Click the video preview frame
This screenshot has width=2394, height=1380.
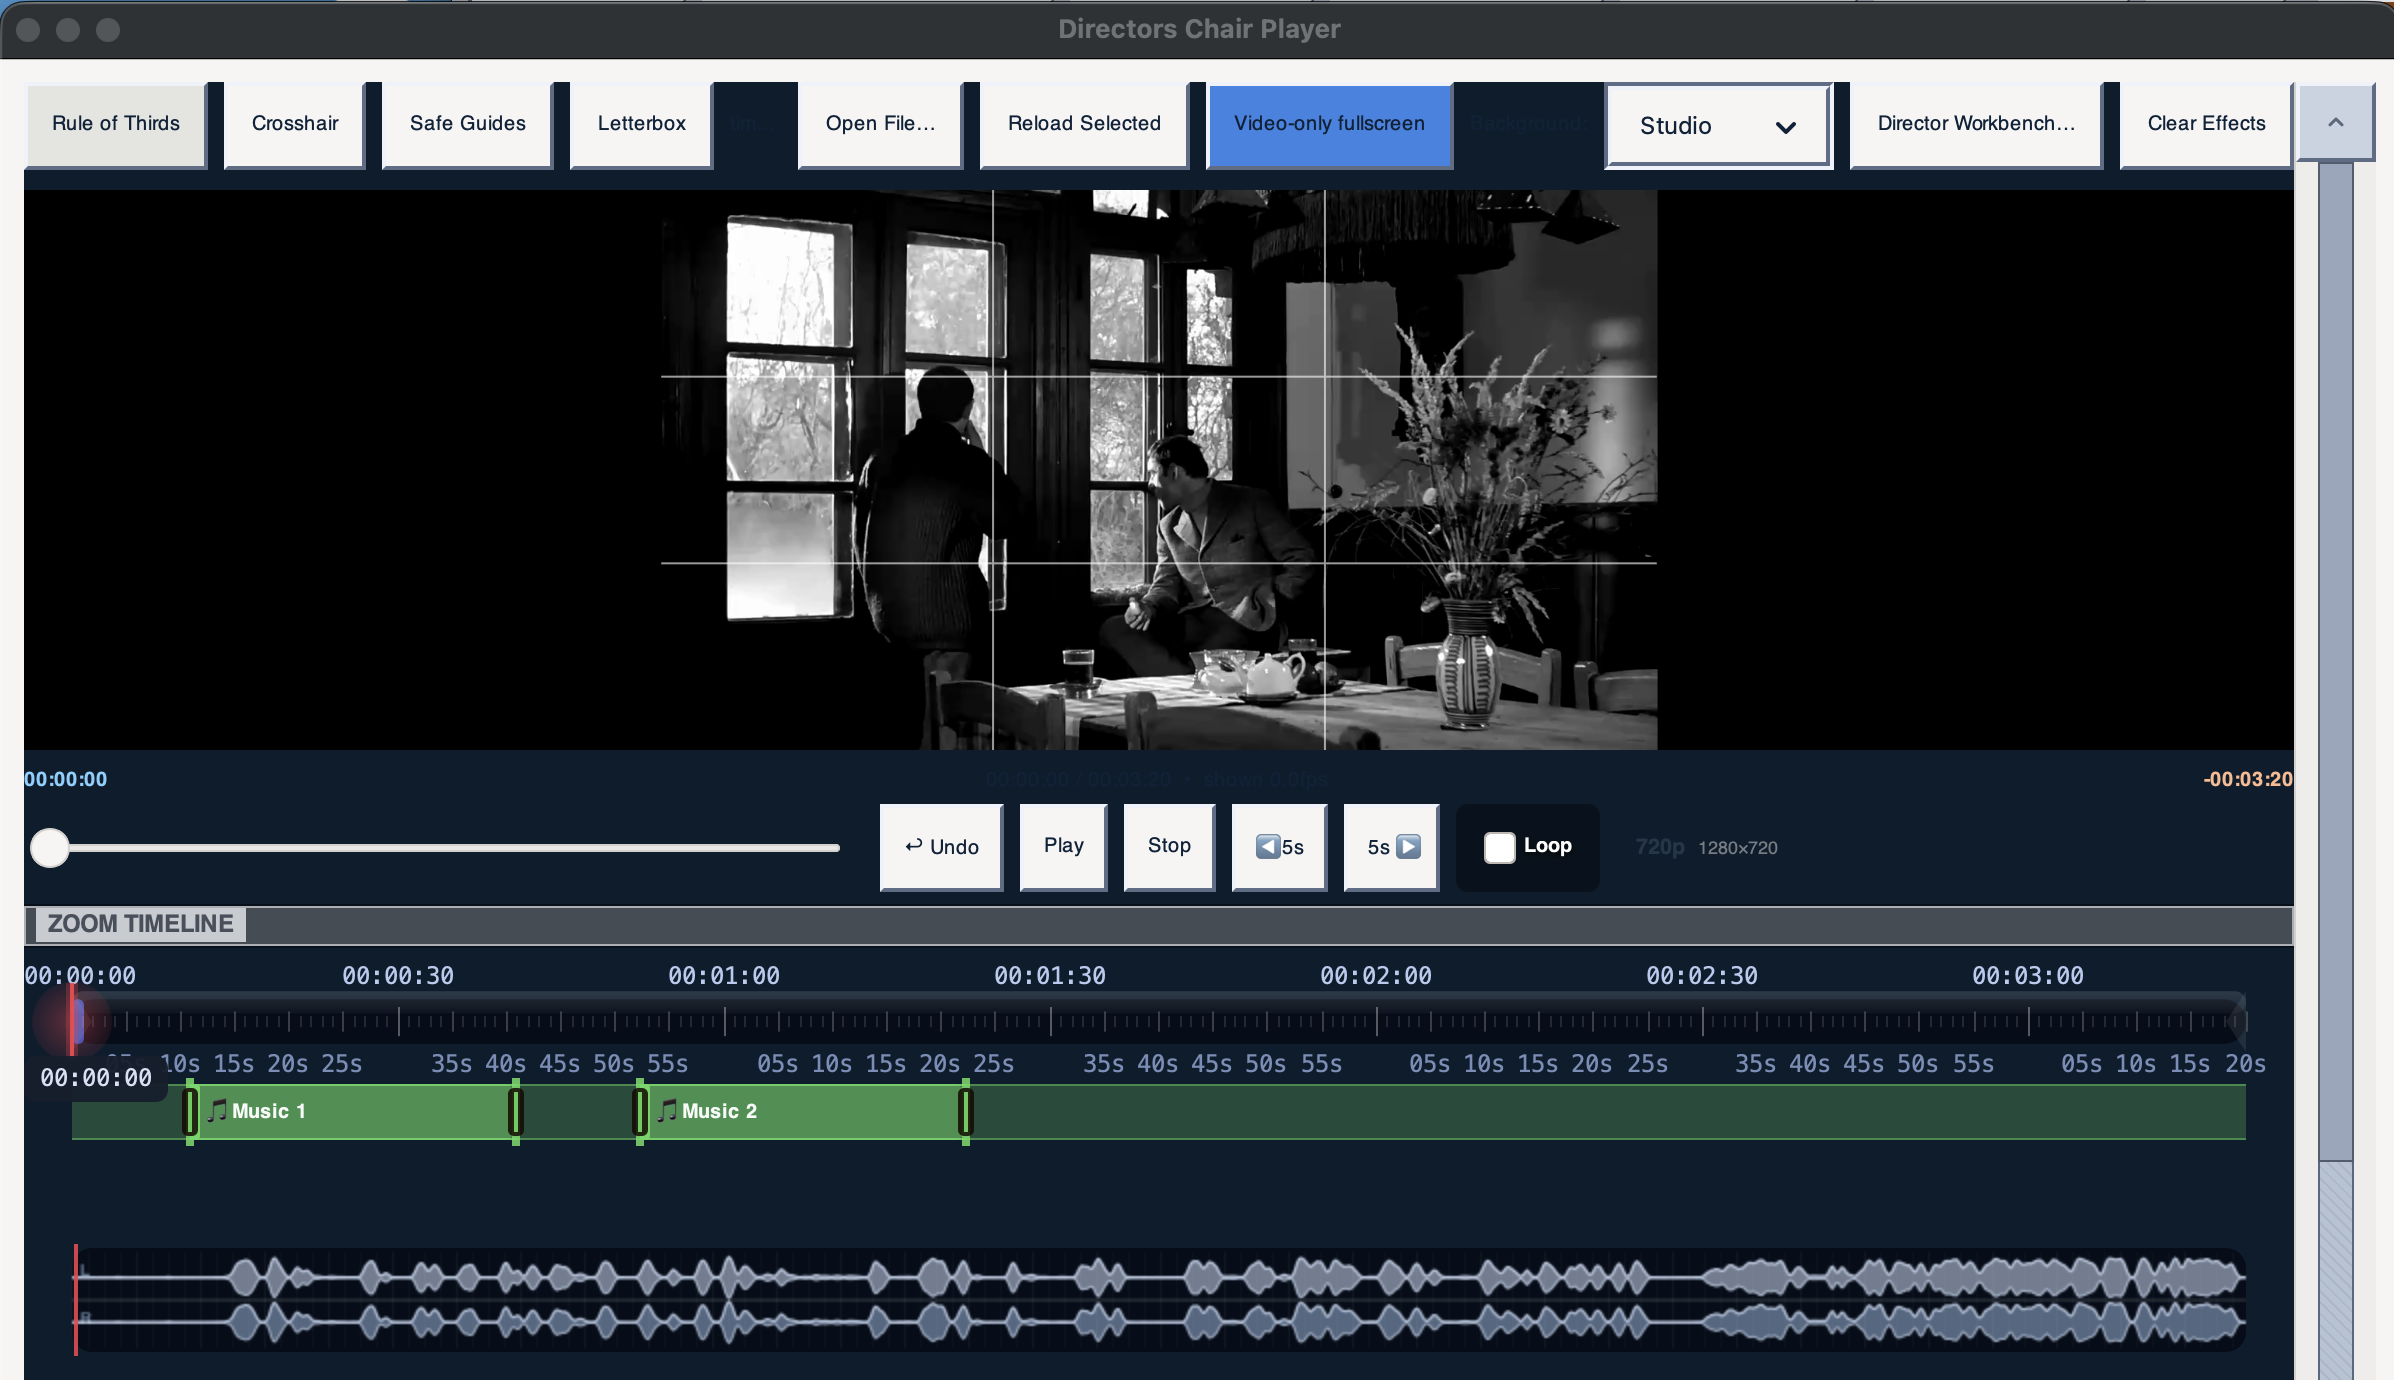1158,469
